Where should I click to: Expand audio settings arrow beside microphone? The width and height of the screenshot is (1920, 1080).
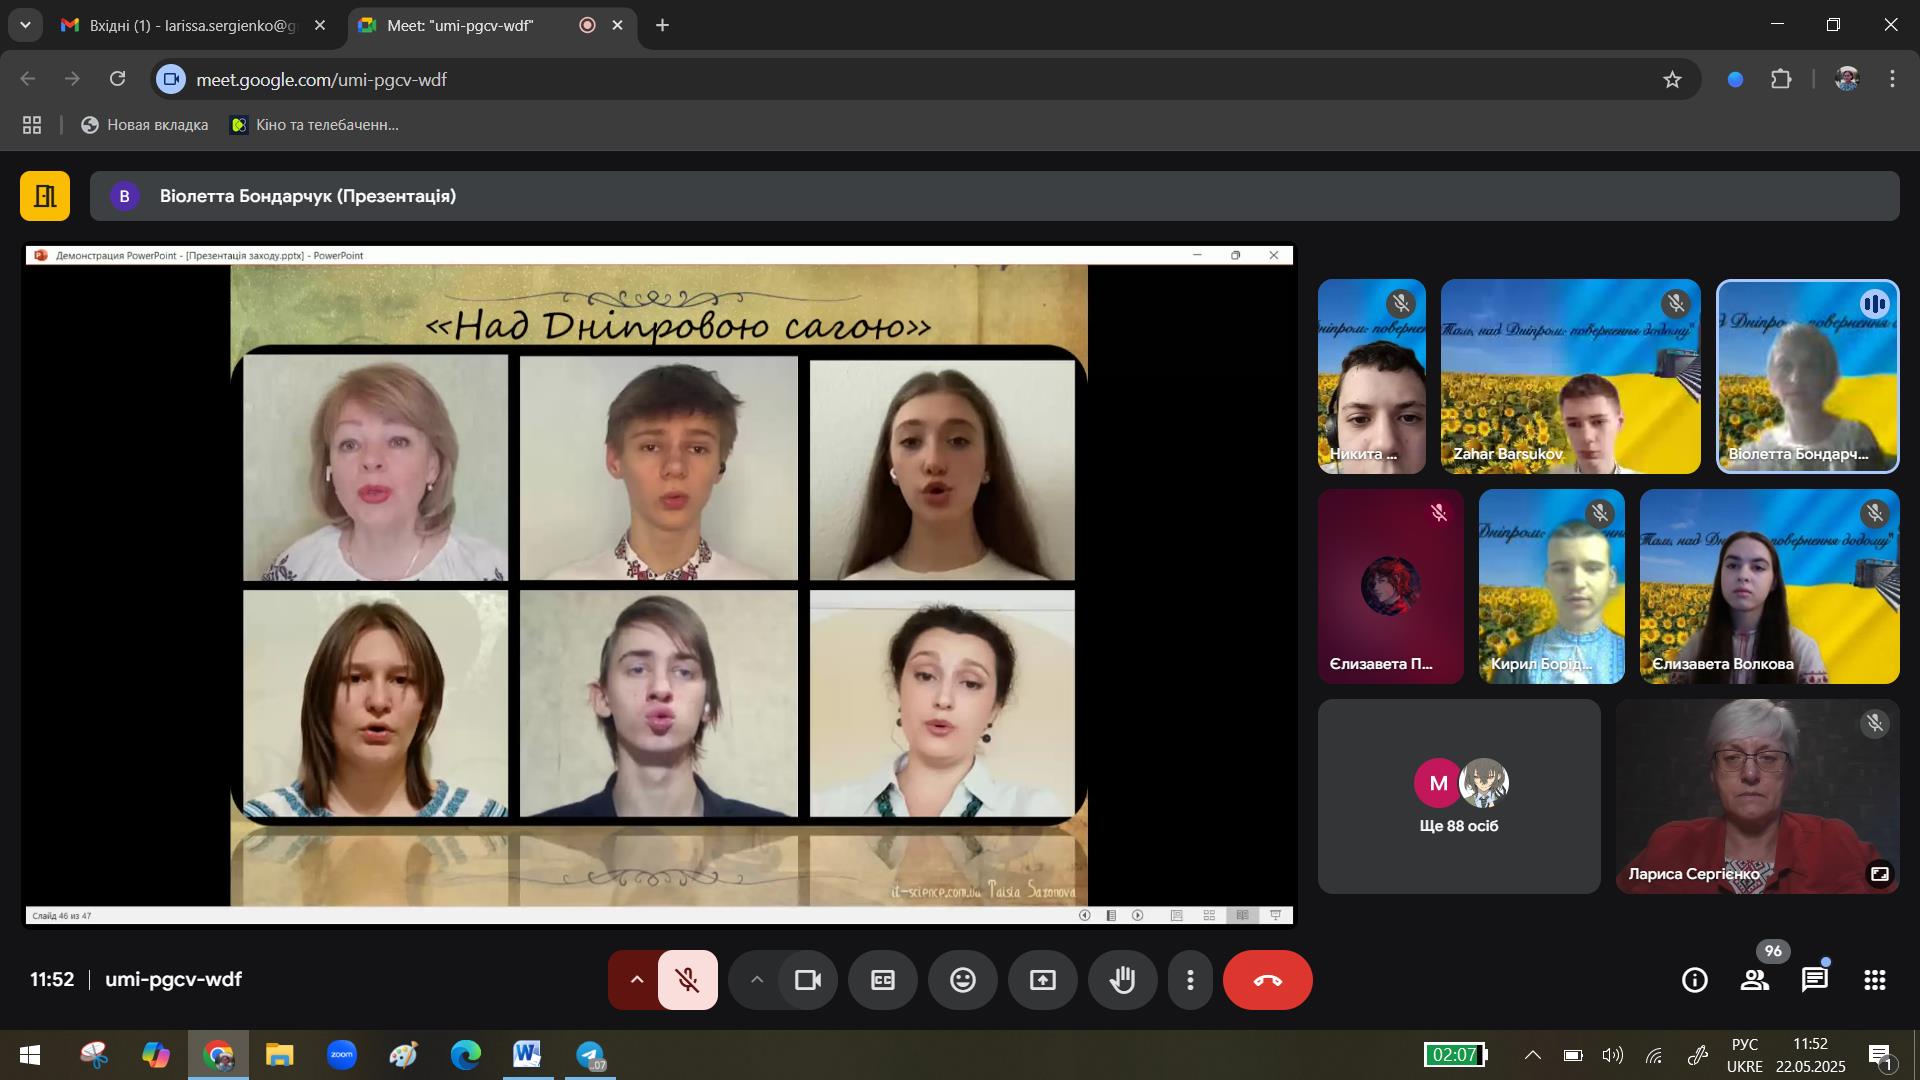click(x=636, y=980)
